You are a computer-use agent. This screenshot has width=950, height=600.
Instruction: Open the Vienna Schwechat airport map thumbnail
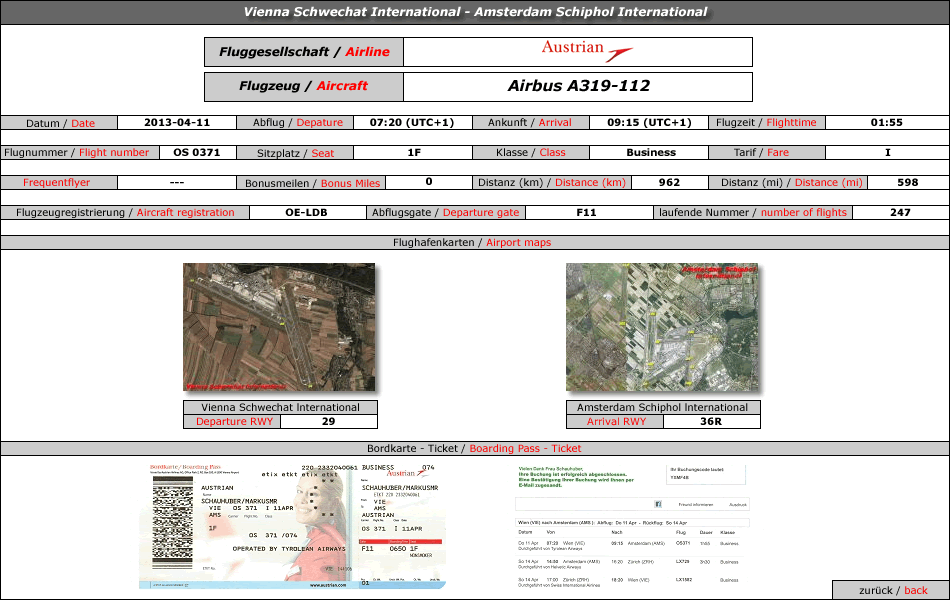pyautogui.click(x=279, y=327)
